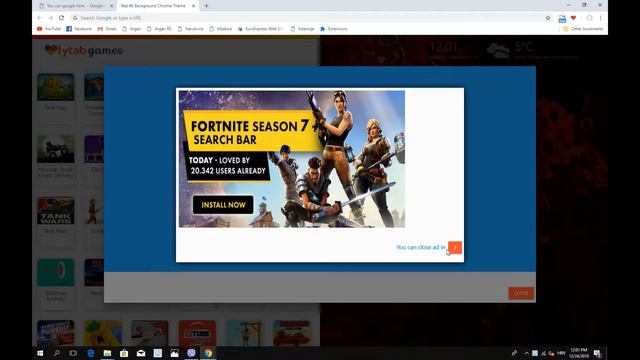
Task: Click the taskbar clock and date
Action: (x=579, y=353)
